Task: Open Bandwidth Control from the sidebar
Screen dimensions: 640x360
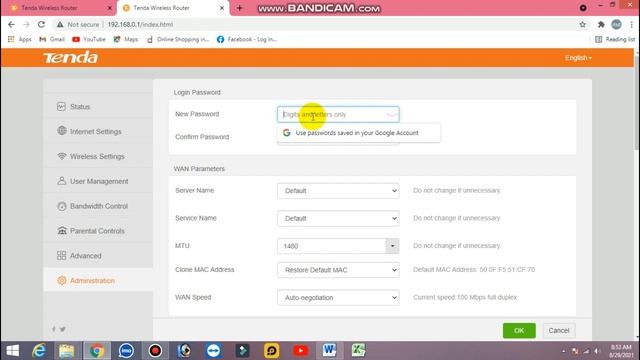Action: (99, 206)
